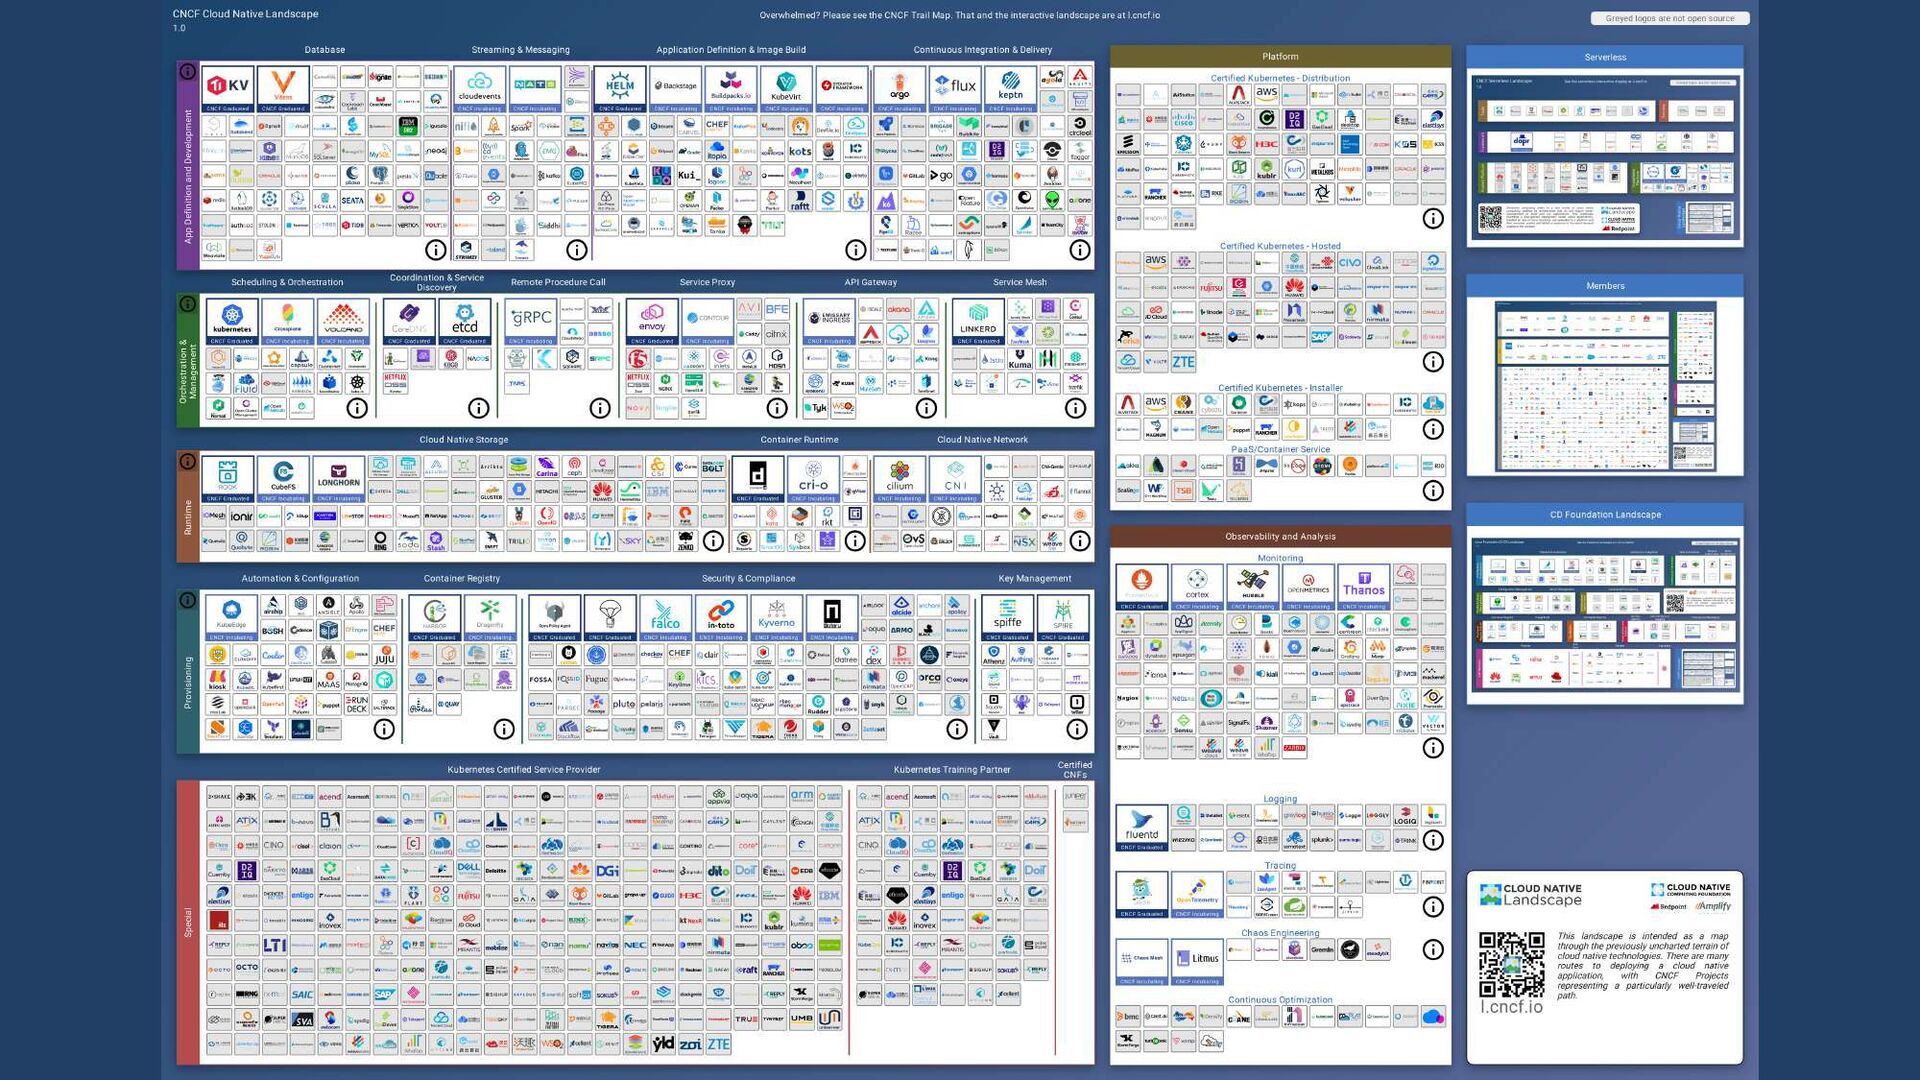Screen dimensions: 1920x1080
Task: Show info for the Logging section
Action: pyautogui.click(x=1433, y=840)
